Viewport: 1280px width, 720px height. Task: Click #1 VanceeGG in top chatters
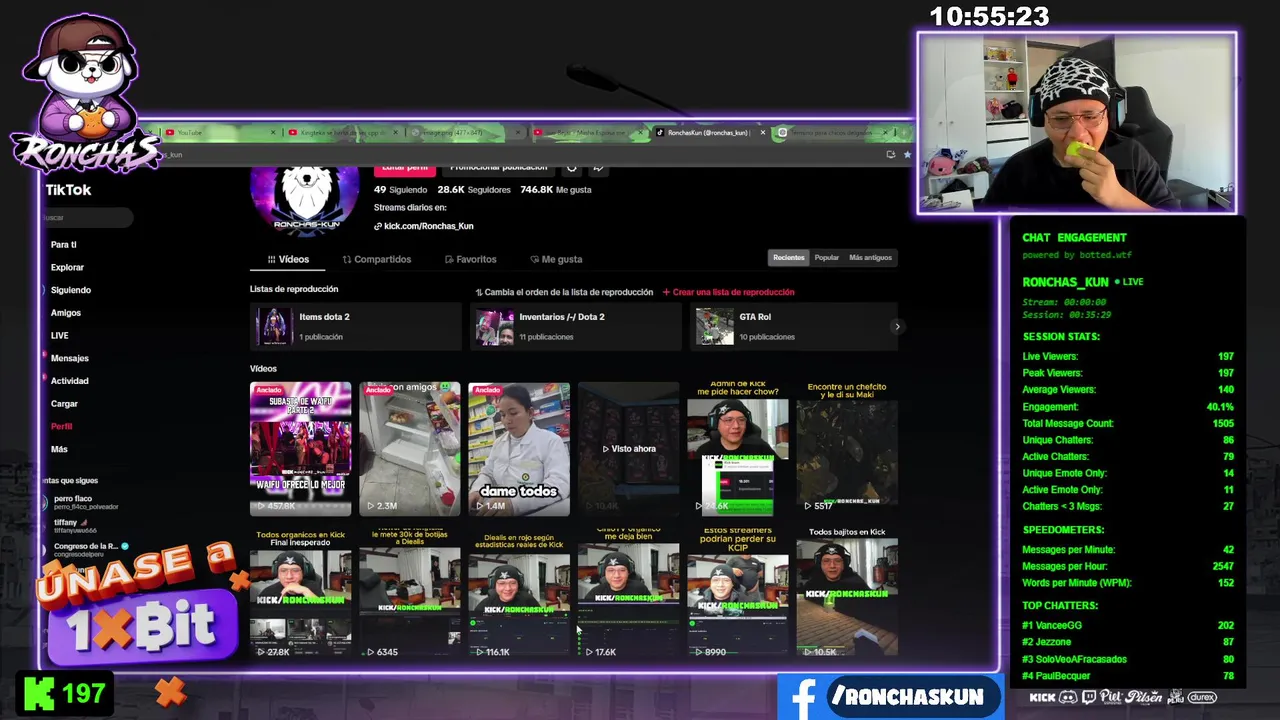[x=1127, y=625]
